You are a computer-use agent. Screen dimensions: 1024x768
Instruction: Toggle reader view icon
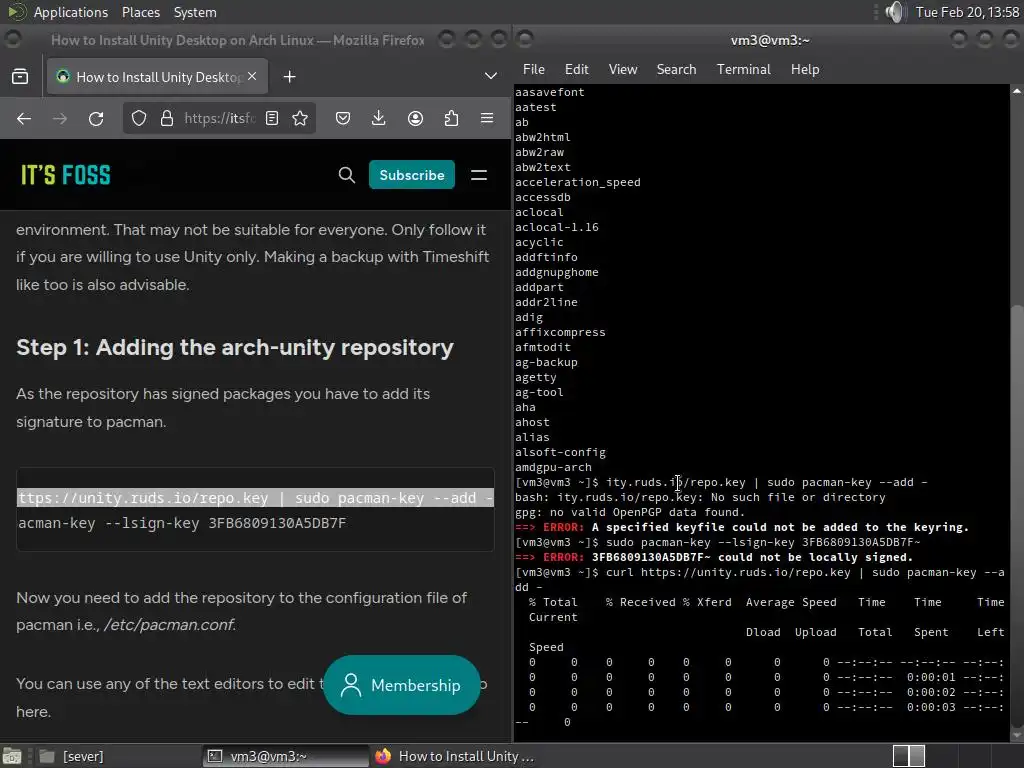point(272,118)
